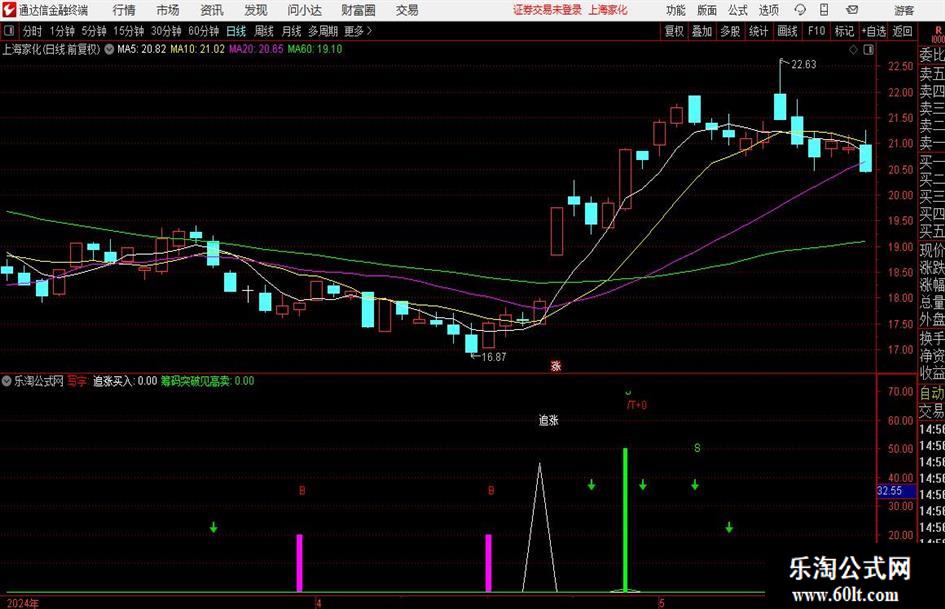Click the 叠加 toolbar button
Viewport: 945px width, 609px height.
(x=702, y=31)
